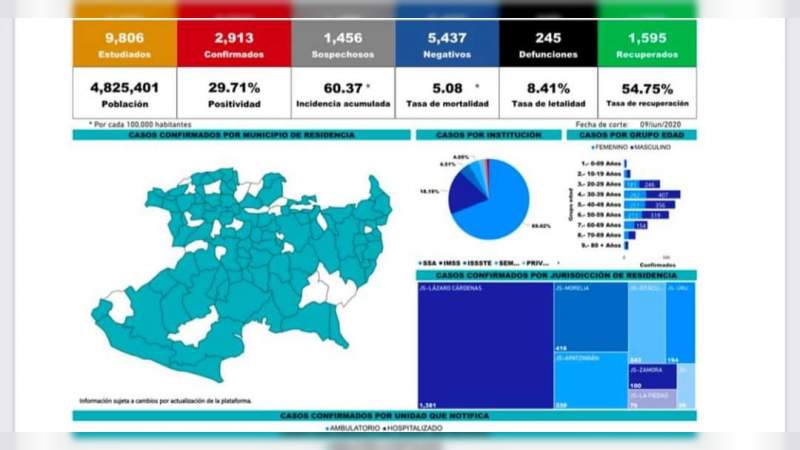Click the Michoacán municipalities map
The width and height of the screenshot is (800, 450).
(x=242, y=273)
